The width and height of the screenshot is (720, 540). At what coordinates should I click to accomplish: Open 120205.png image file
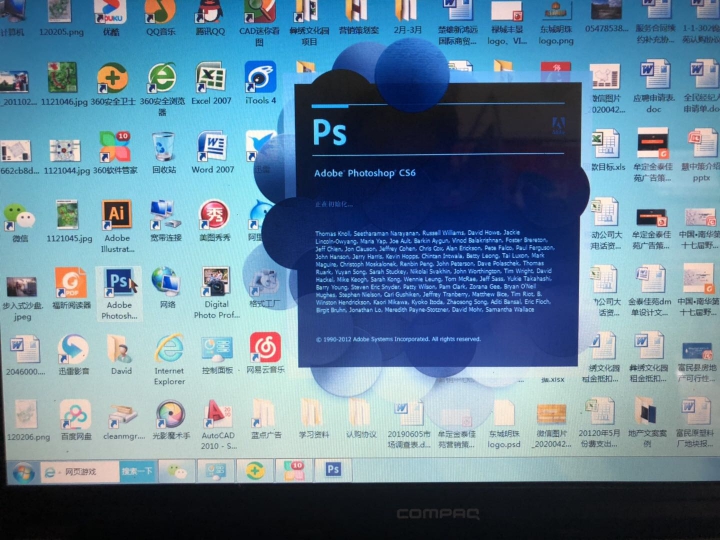point(61,17)
